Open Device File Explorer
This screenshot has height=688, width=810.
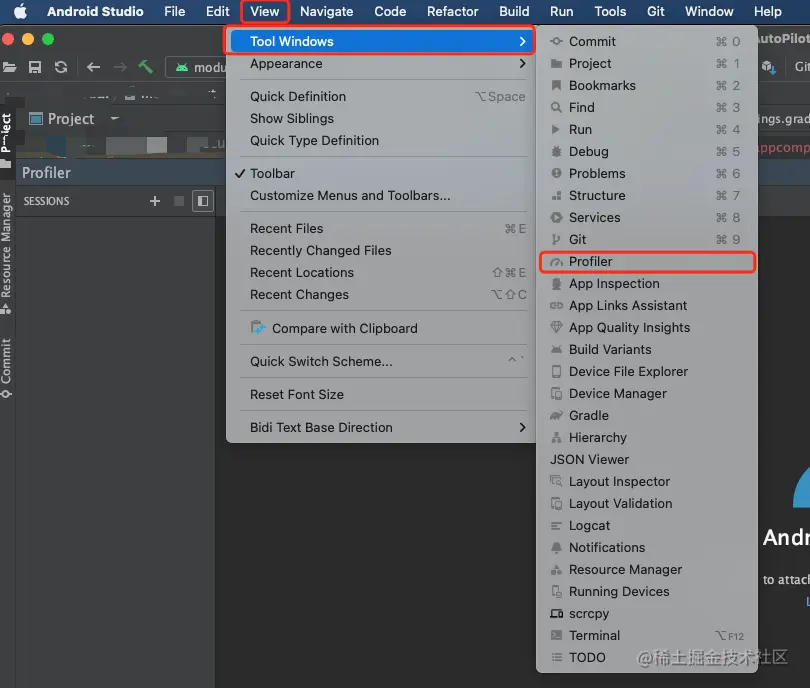(x=647, y=371)
